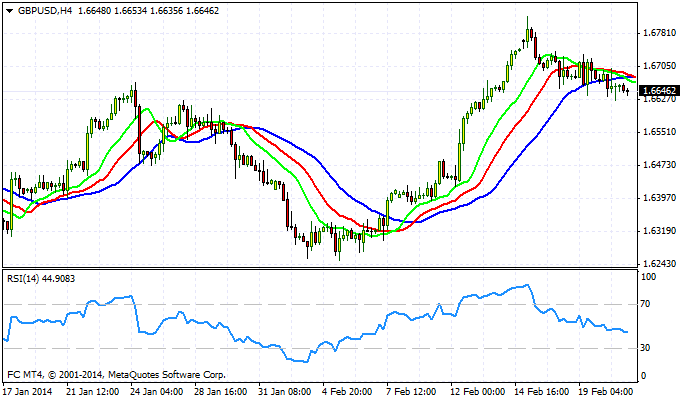Click the 1.65510 price axis label
The height and width of the screenshot is (400, 680).
click(660, 132)
